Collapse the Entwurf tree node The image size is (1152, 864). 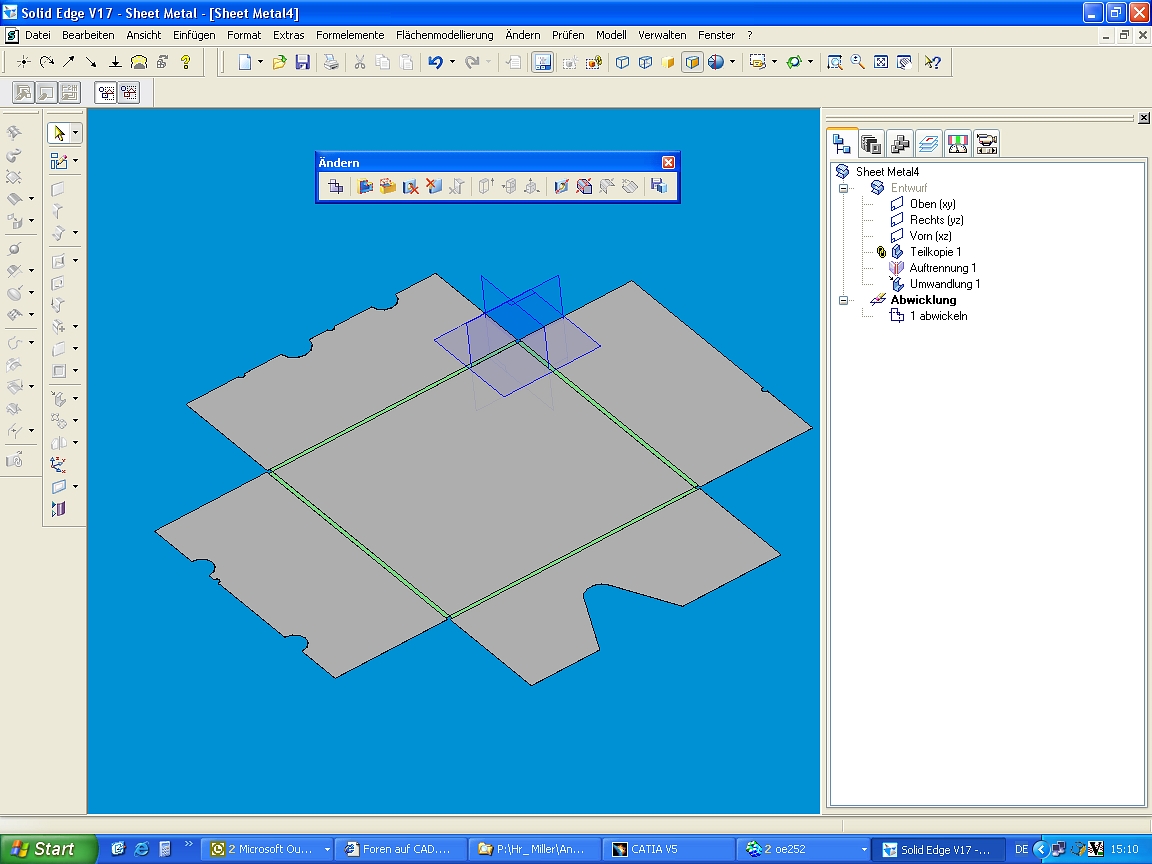(843, 188)
